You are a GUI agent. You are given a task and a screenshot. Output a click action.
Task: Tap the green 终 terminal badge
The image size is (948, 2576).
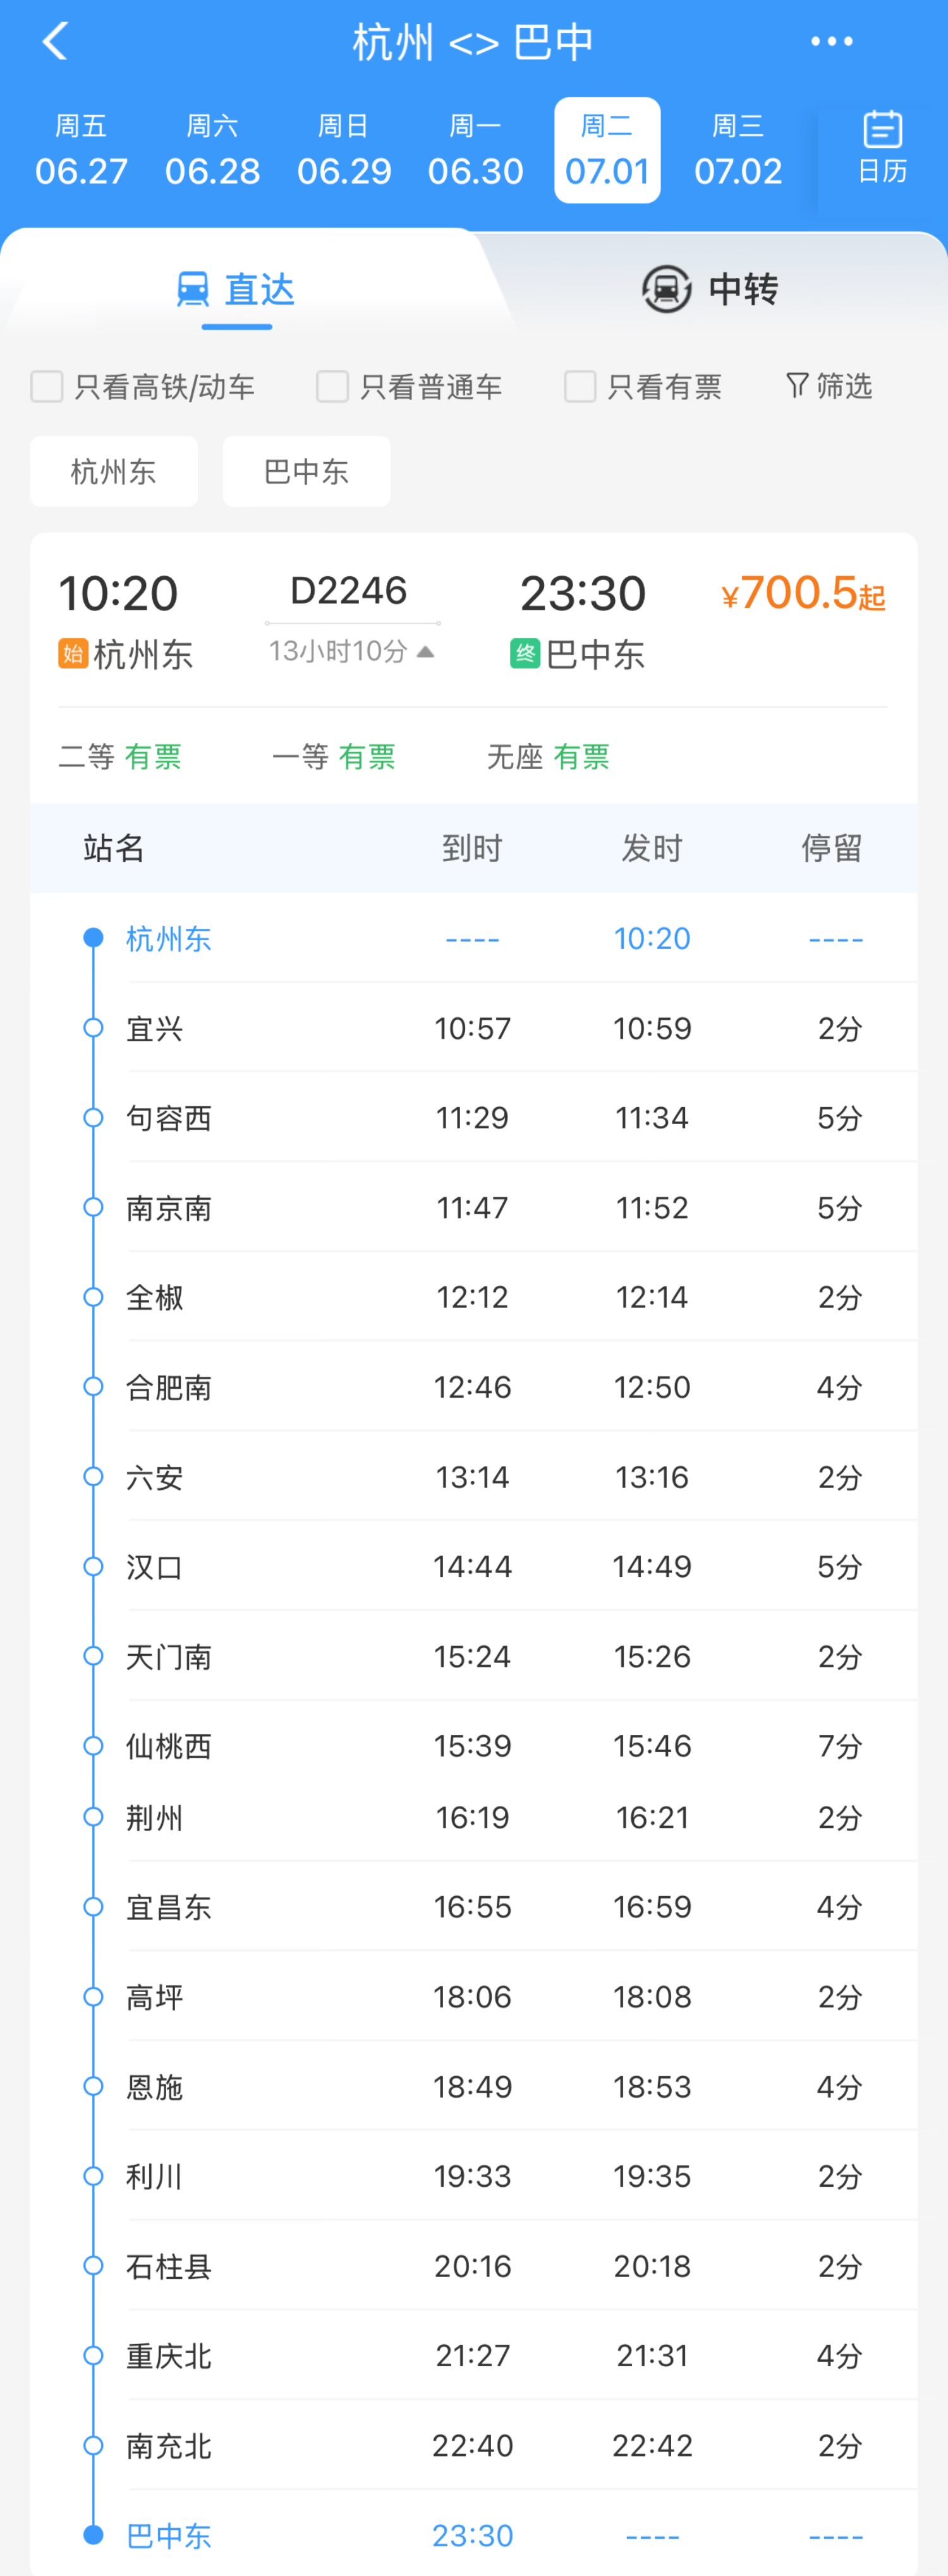[x=525, y=654]
